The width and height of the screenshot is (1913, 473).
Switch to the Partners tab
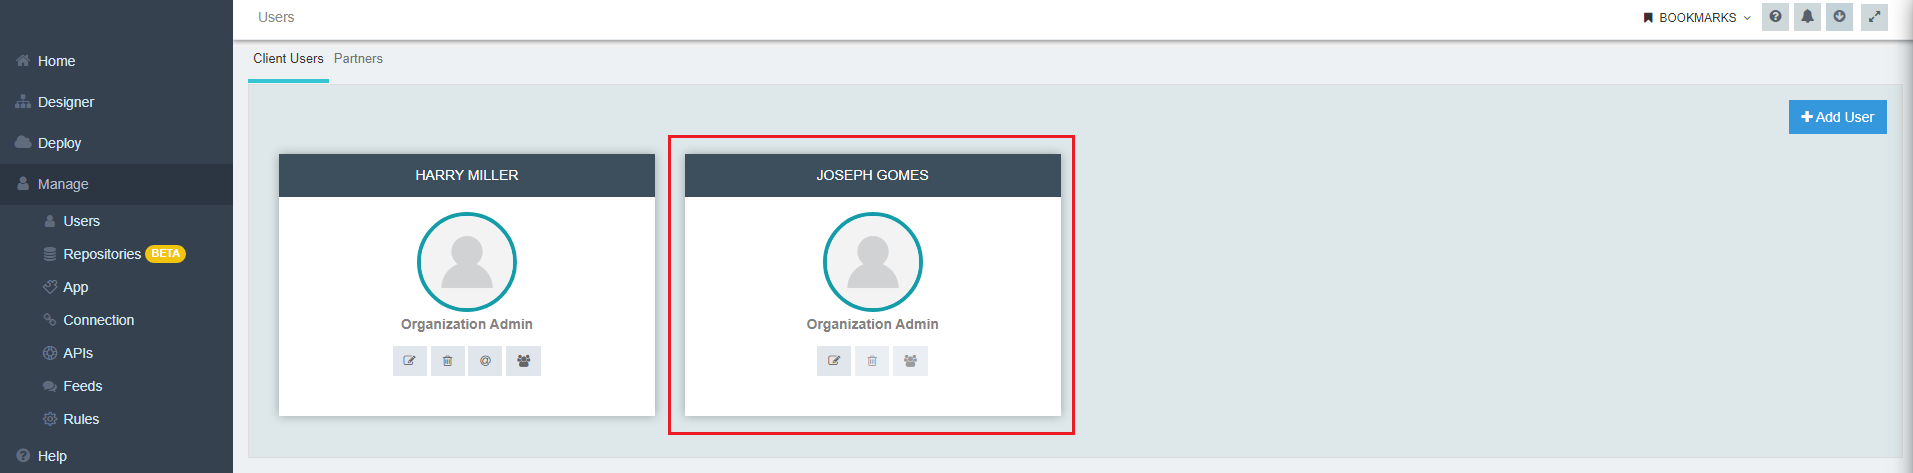pyautogui.click(x=358, y=59)
